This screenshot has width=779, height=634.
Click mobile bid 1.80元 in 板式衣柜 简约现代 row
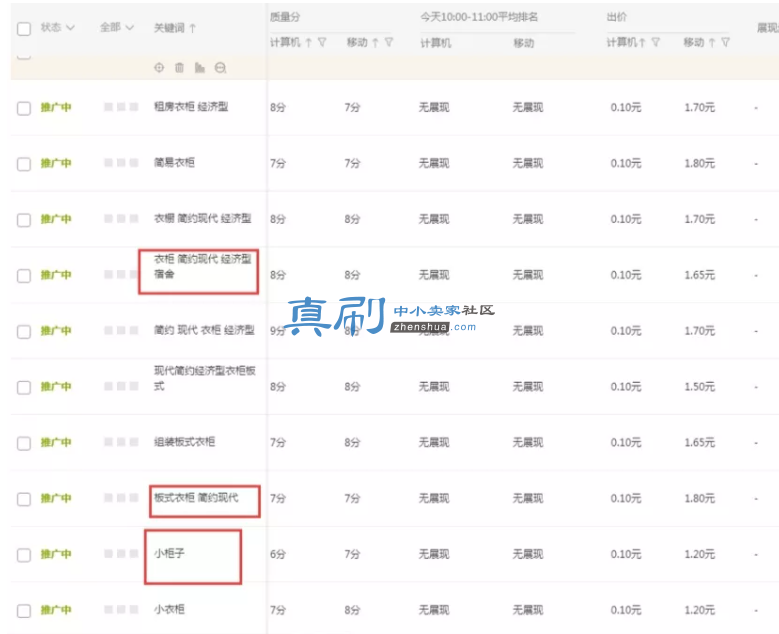coord(700,498)
